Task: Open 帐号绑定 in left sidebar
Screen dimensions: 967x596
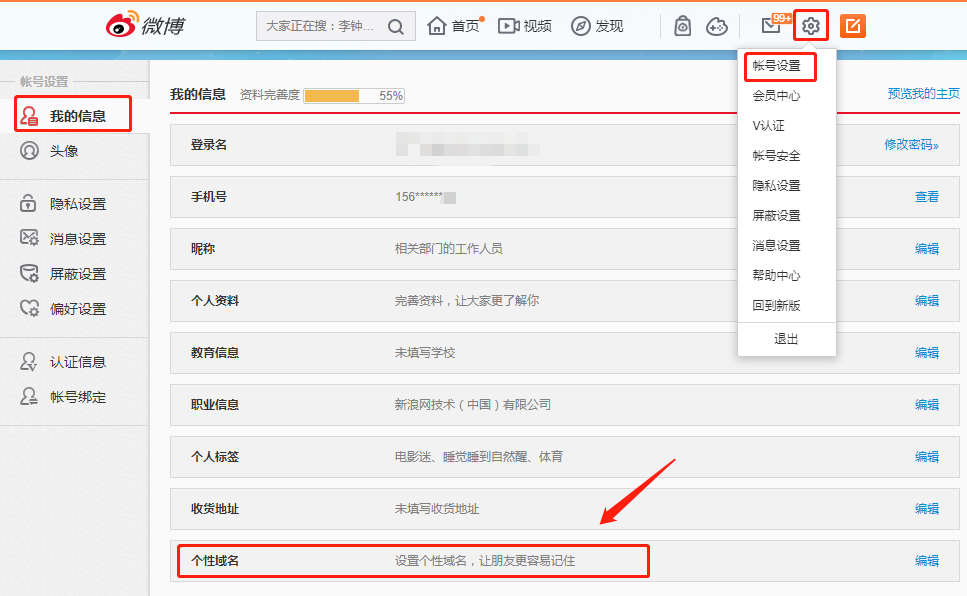Action: tap(77, 397)
